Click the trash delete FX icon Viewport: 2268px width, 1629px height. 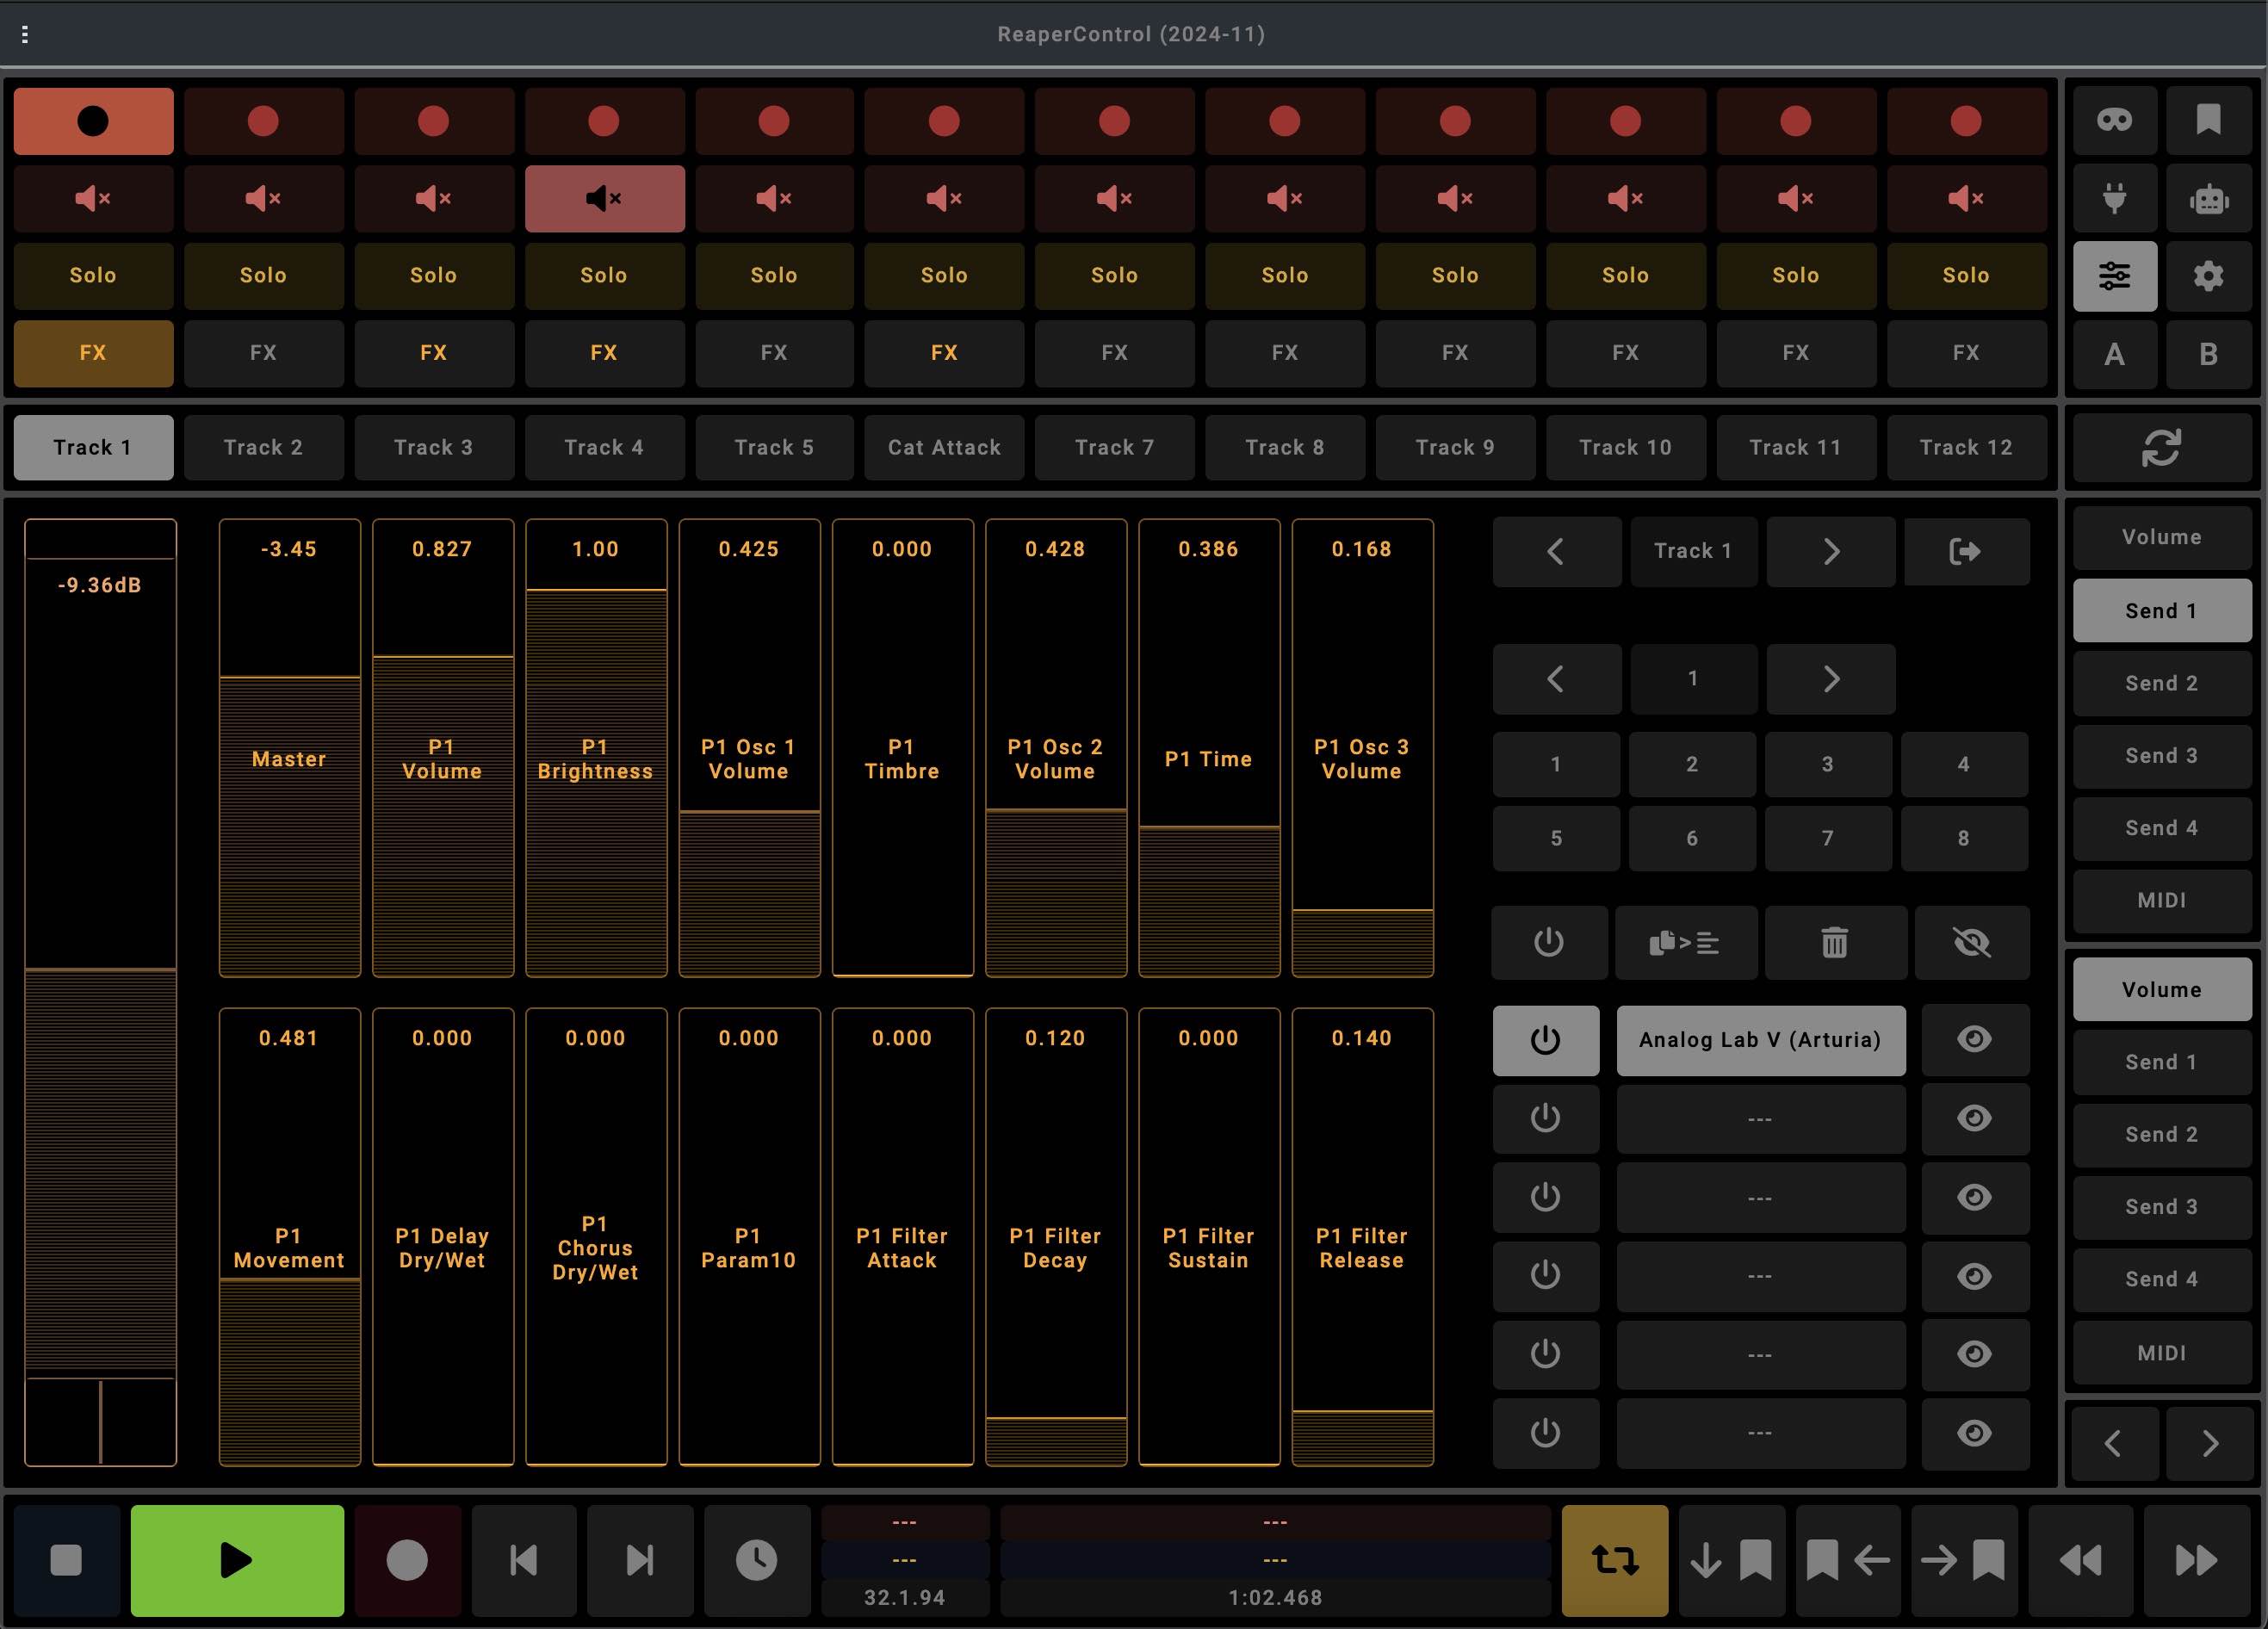1834,942
